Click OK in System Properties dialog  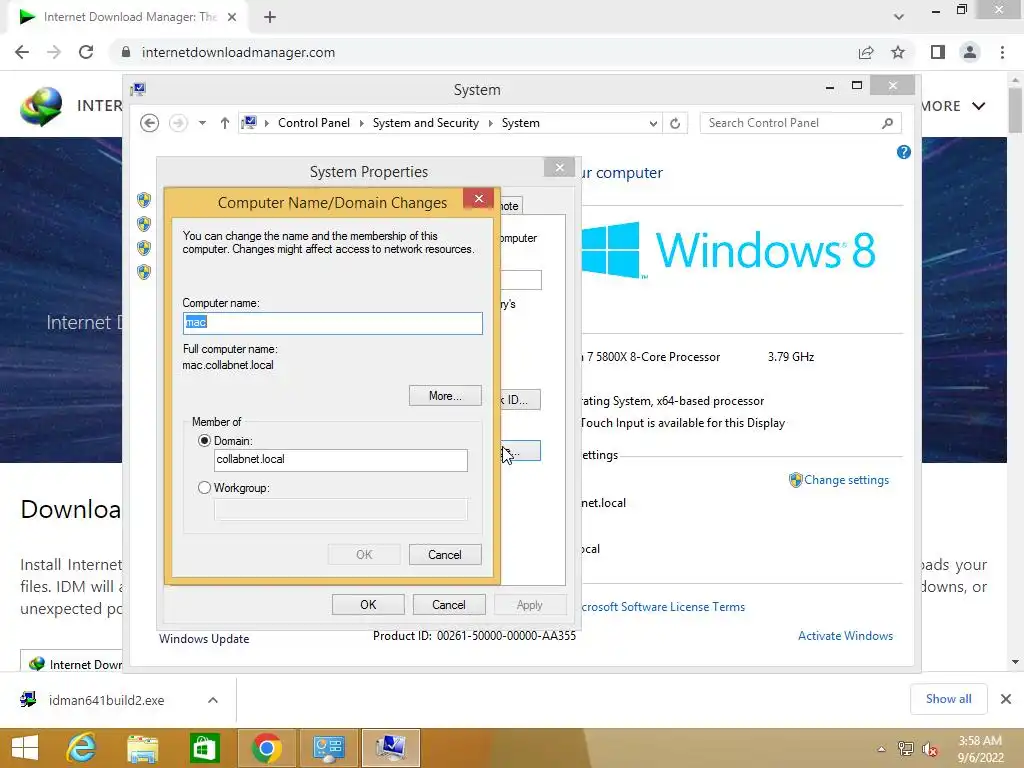(368, 605)
